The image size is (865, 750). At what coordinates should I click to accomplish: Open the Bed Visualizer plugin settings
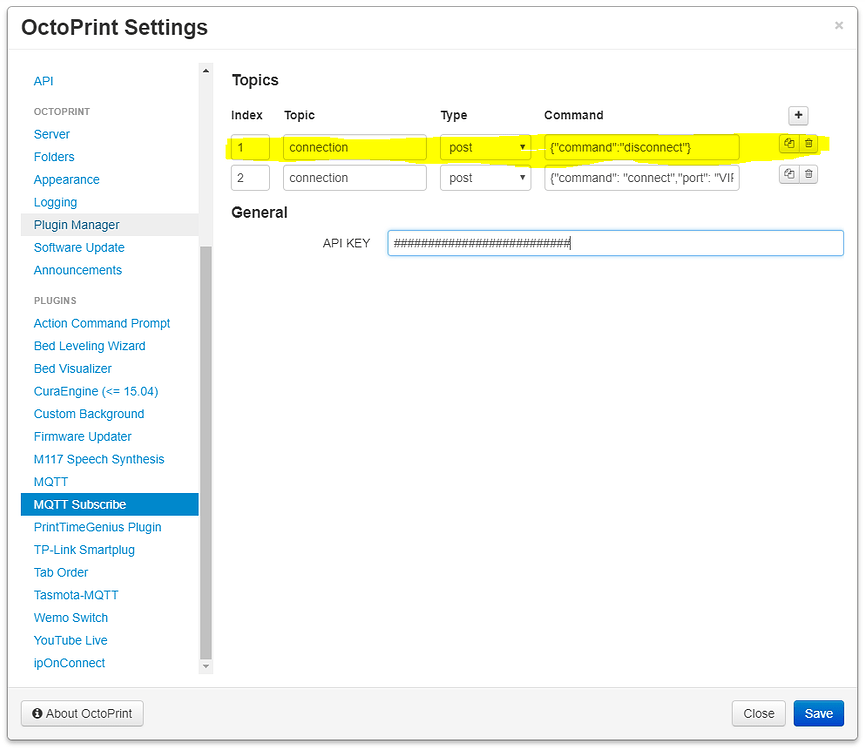tap(71, 368)
